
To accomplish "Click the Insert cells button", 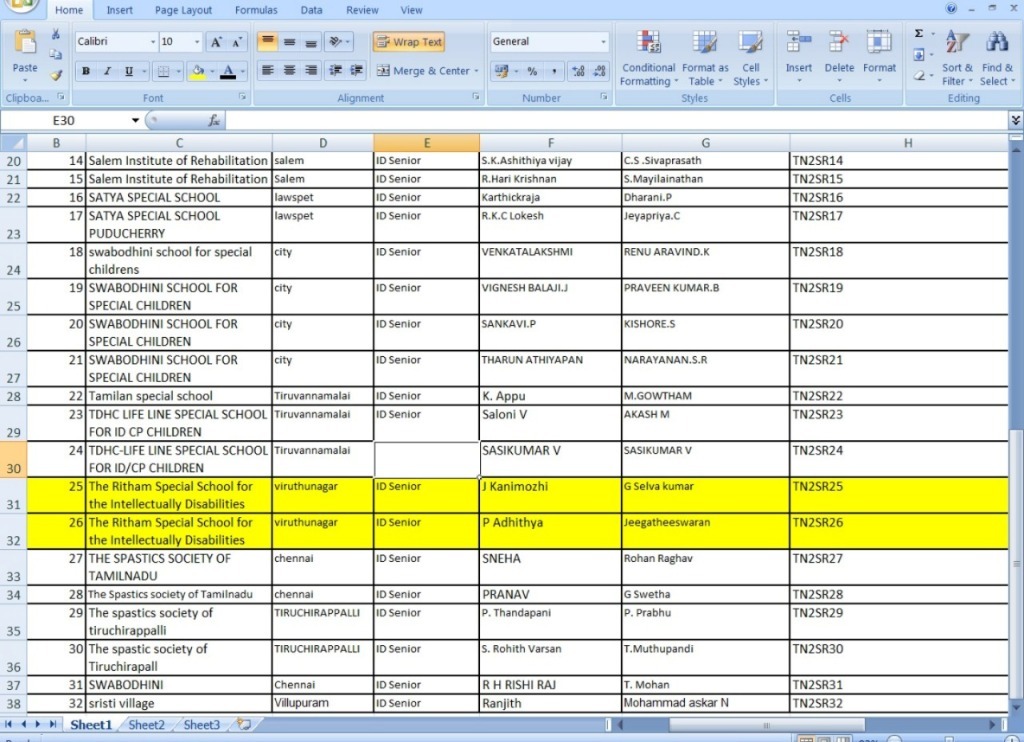I will coord(799,57).
